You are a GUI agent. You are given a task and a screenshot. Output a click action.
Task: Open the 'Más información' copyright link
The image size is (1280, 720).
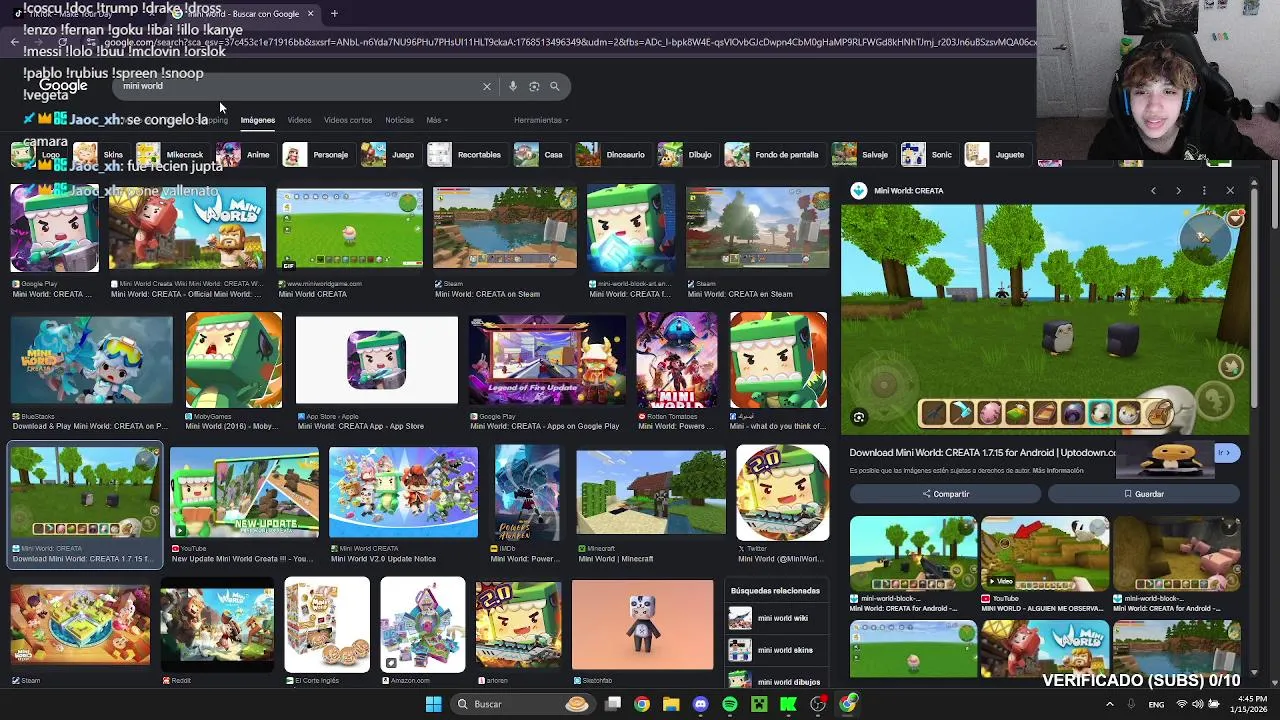coord(1057,471)
